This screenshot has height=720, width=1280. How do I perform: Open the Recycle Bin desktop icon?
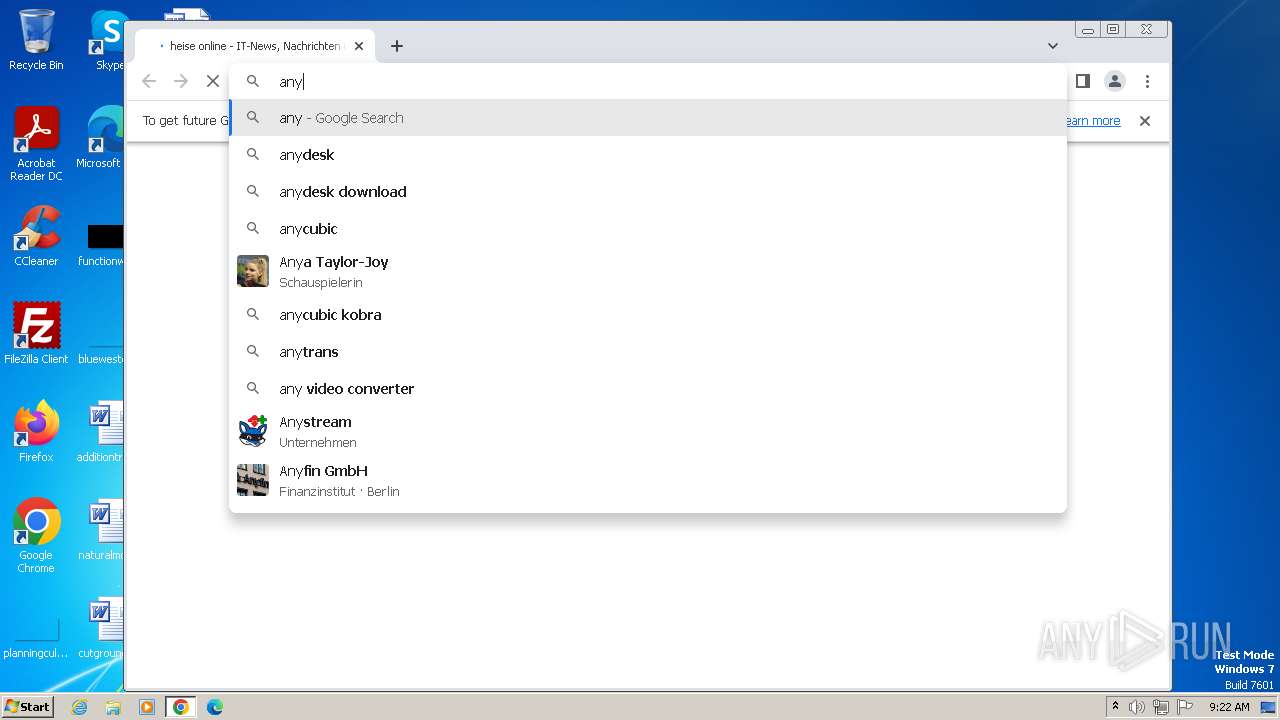(x=36, y=40)
